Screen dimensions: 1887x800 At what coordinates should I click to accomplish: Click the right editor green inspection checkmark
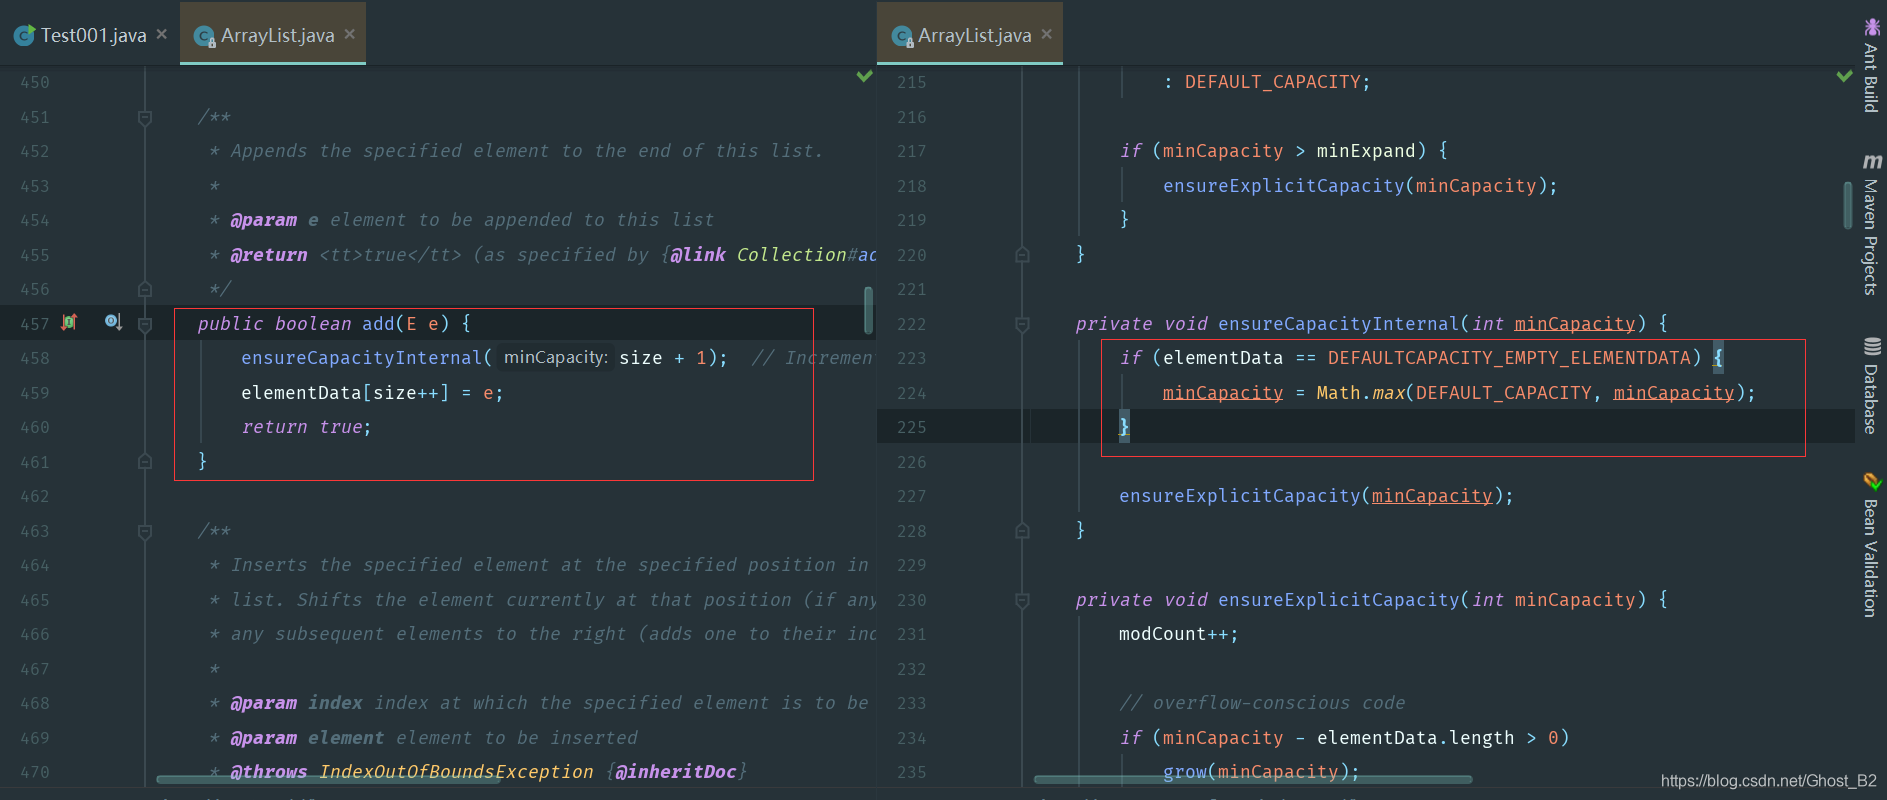coord(1845,77)
